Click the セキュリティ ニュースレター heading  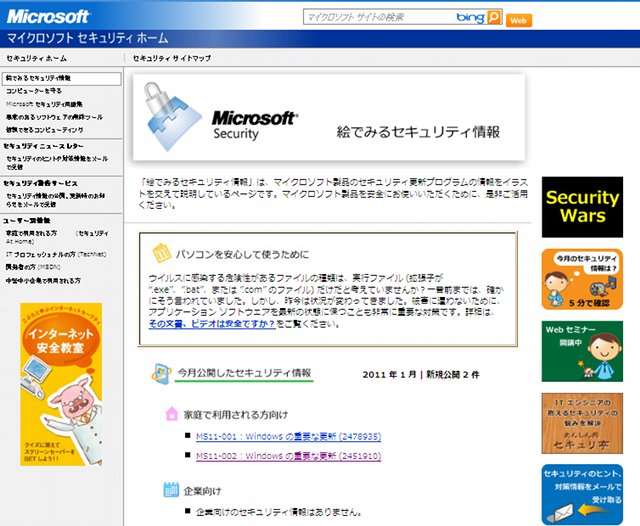click(43, 146)
